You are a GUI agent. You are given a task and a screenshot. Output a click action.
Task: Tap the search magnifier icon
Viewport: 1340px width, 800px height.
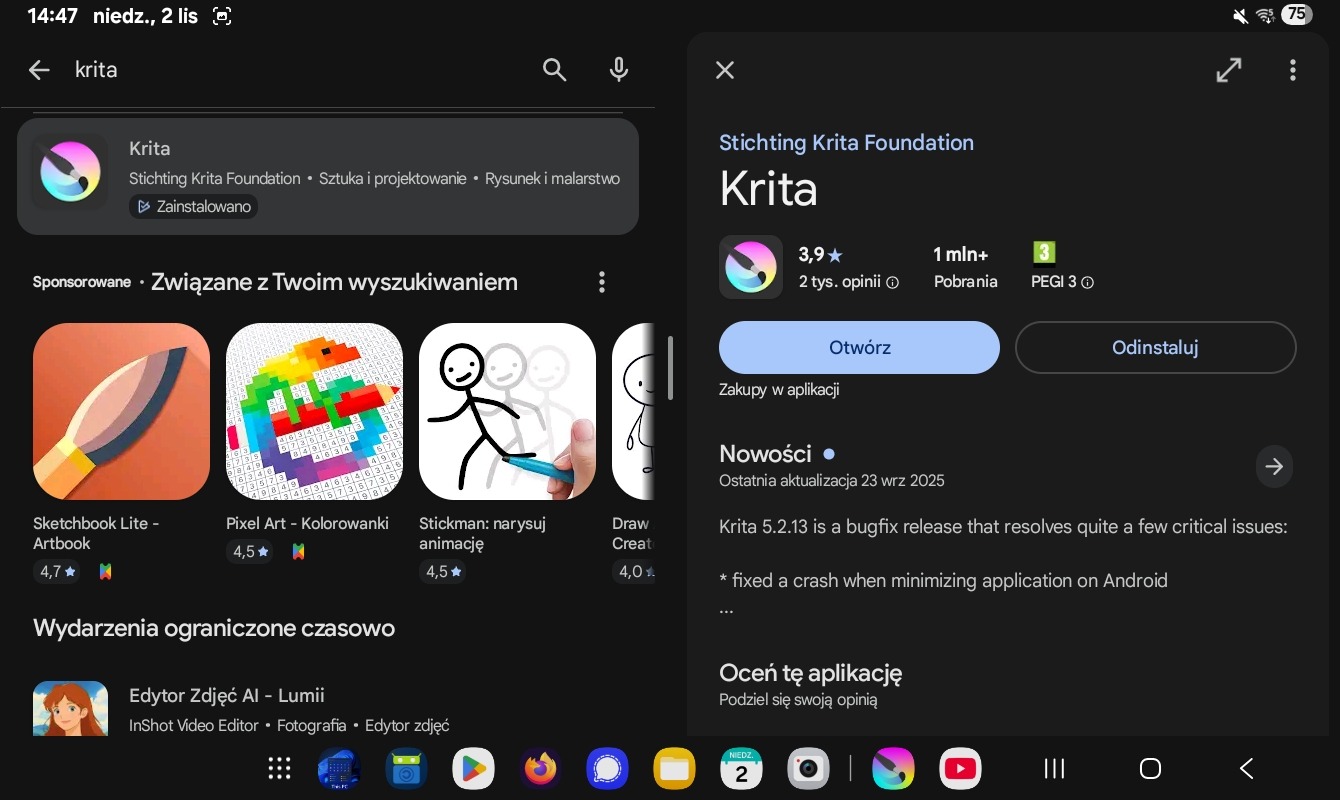point(554,70)
